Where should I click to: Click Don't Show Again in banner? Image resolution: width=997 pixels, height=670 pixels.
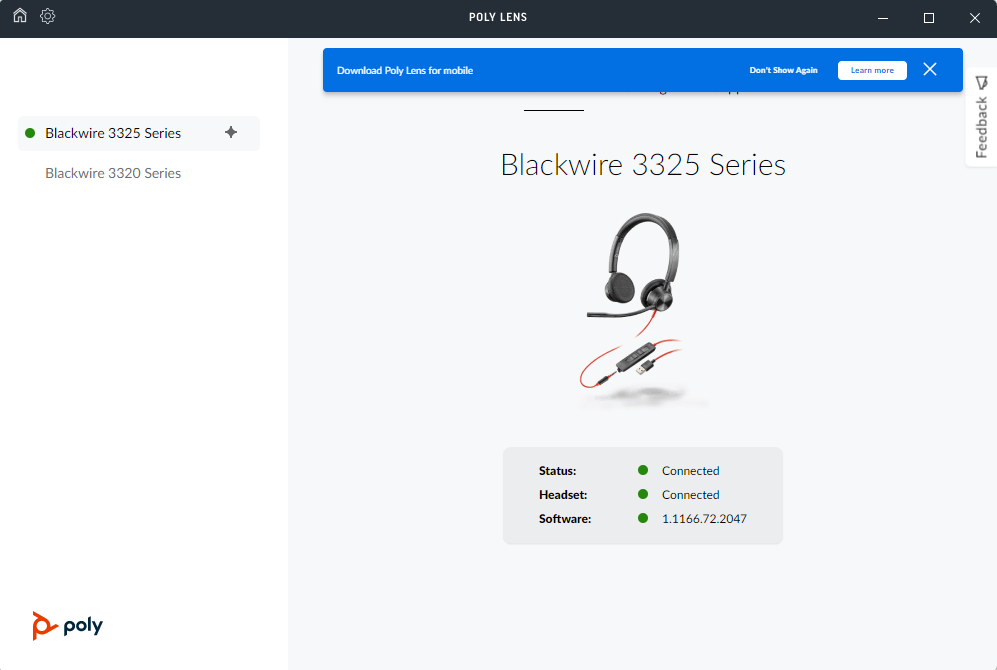pos(783,71)
